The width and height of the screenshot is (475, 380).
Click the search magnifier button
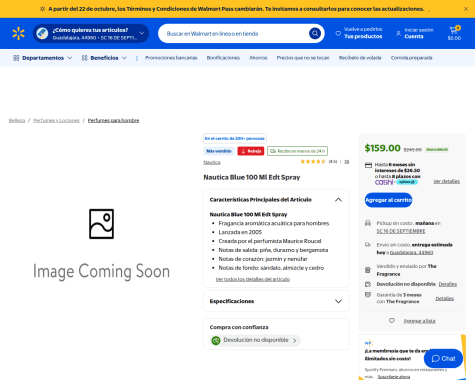(x=315, y=33)
